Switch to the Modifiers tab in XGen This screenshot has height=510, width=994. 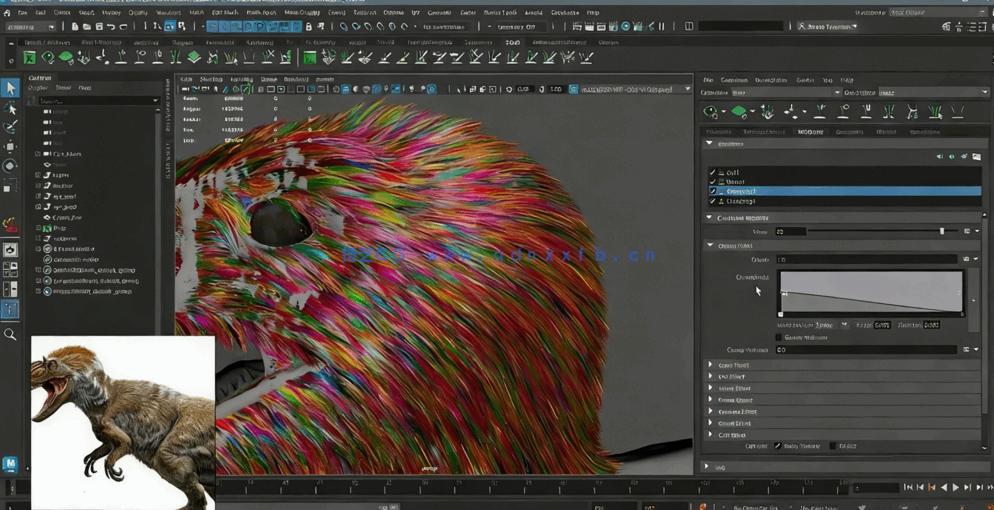click(x=810, y=132)
